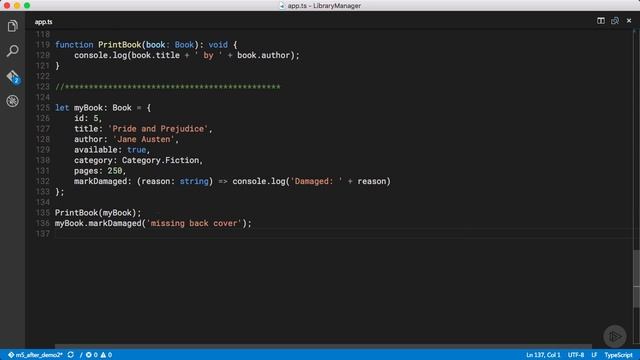Click the 'PrintBook' function name on line 119
Viewport: 640px width, 360px height.
120,44
